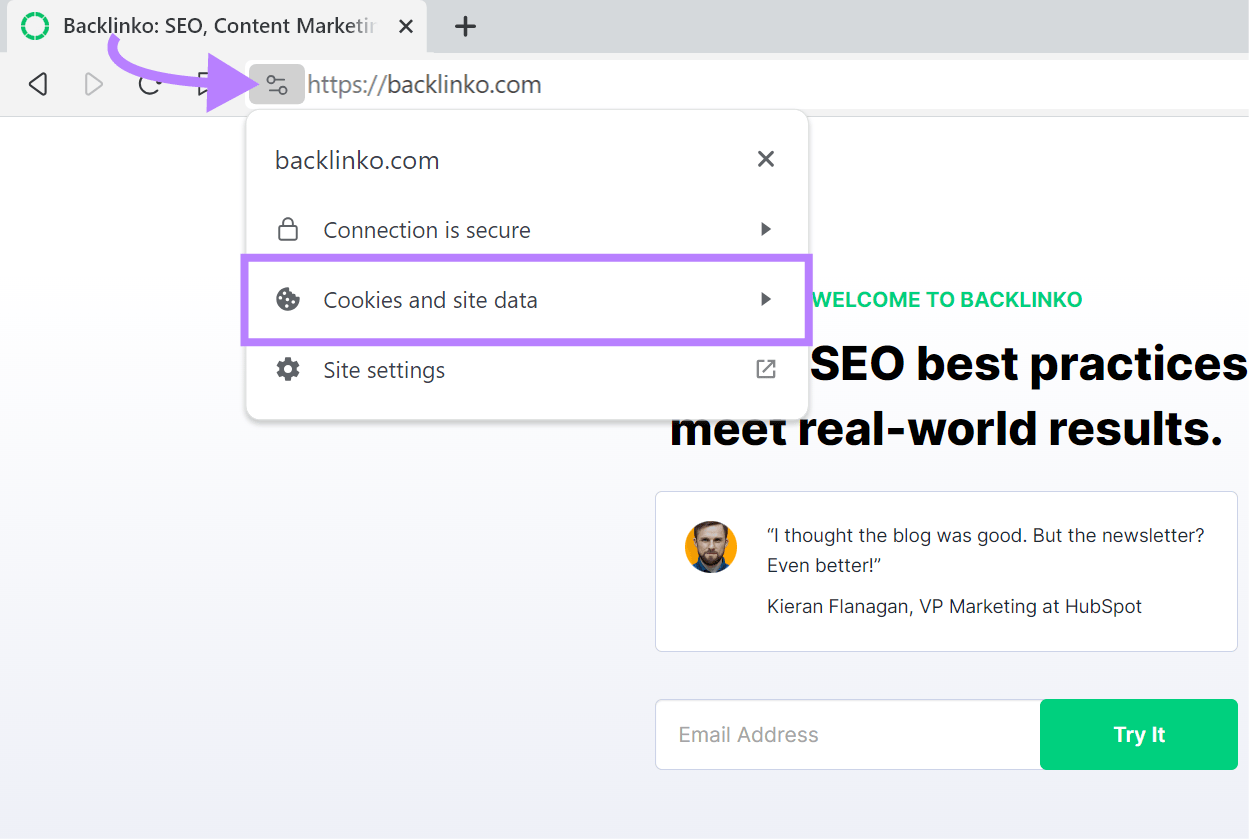Viewport: 1249px width, 839px height.
Task: Click the Try It button
Action: [x=1138, y=734]
